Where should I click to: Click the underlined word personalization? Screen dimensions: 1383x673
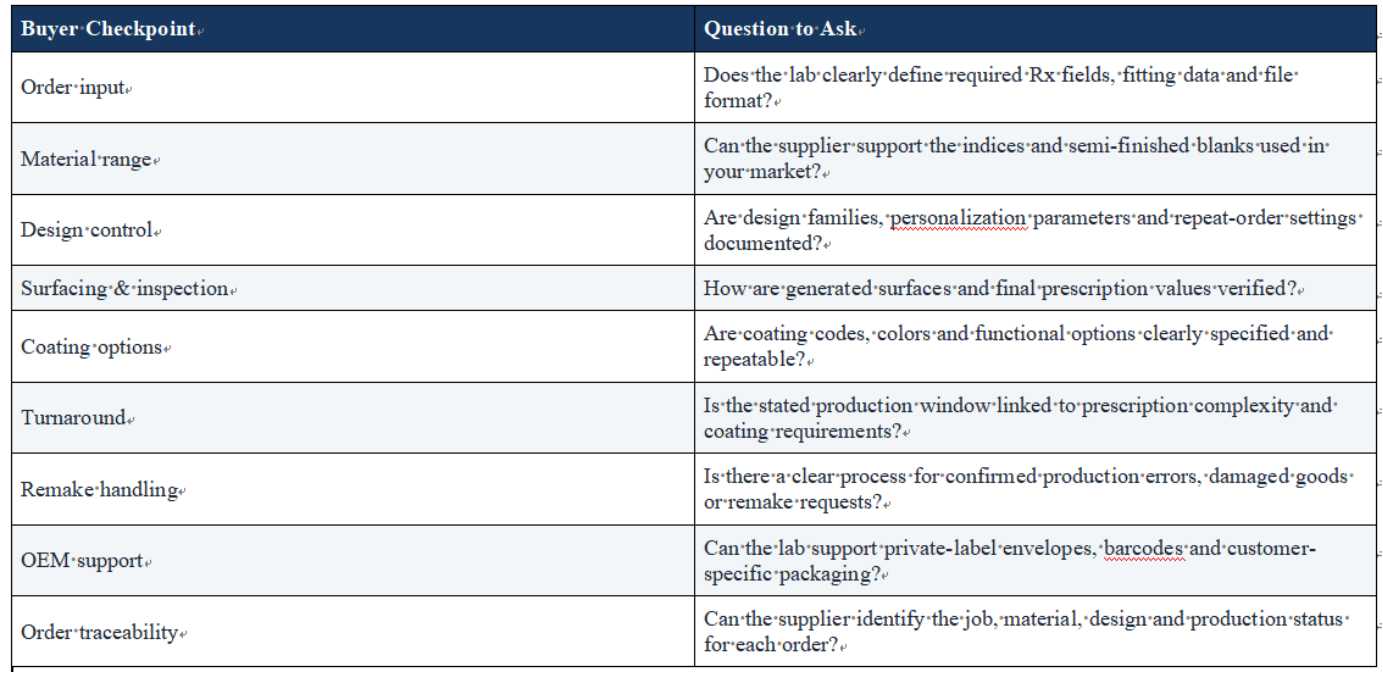[958, 218]
